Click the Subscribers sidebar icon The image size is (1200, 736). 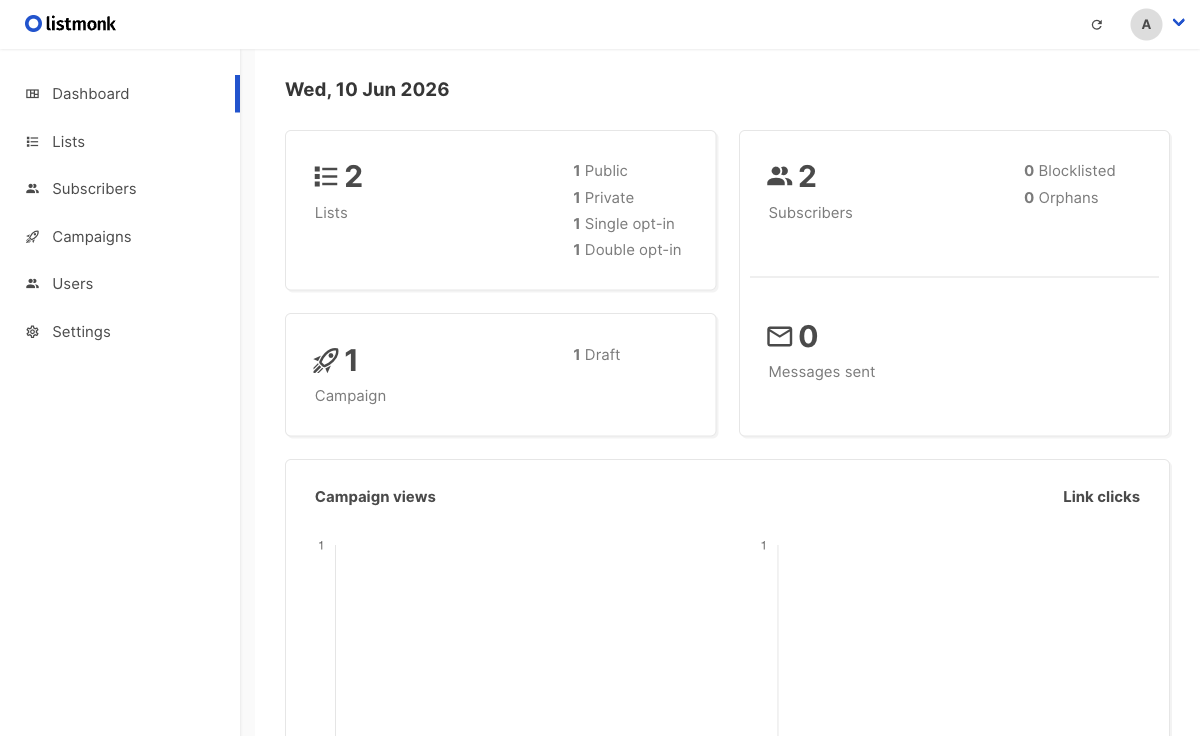click(x=33, y=189)
